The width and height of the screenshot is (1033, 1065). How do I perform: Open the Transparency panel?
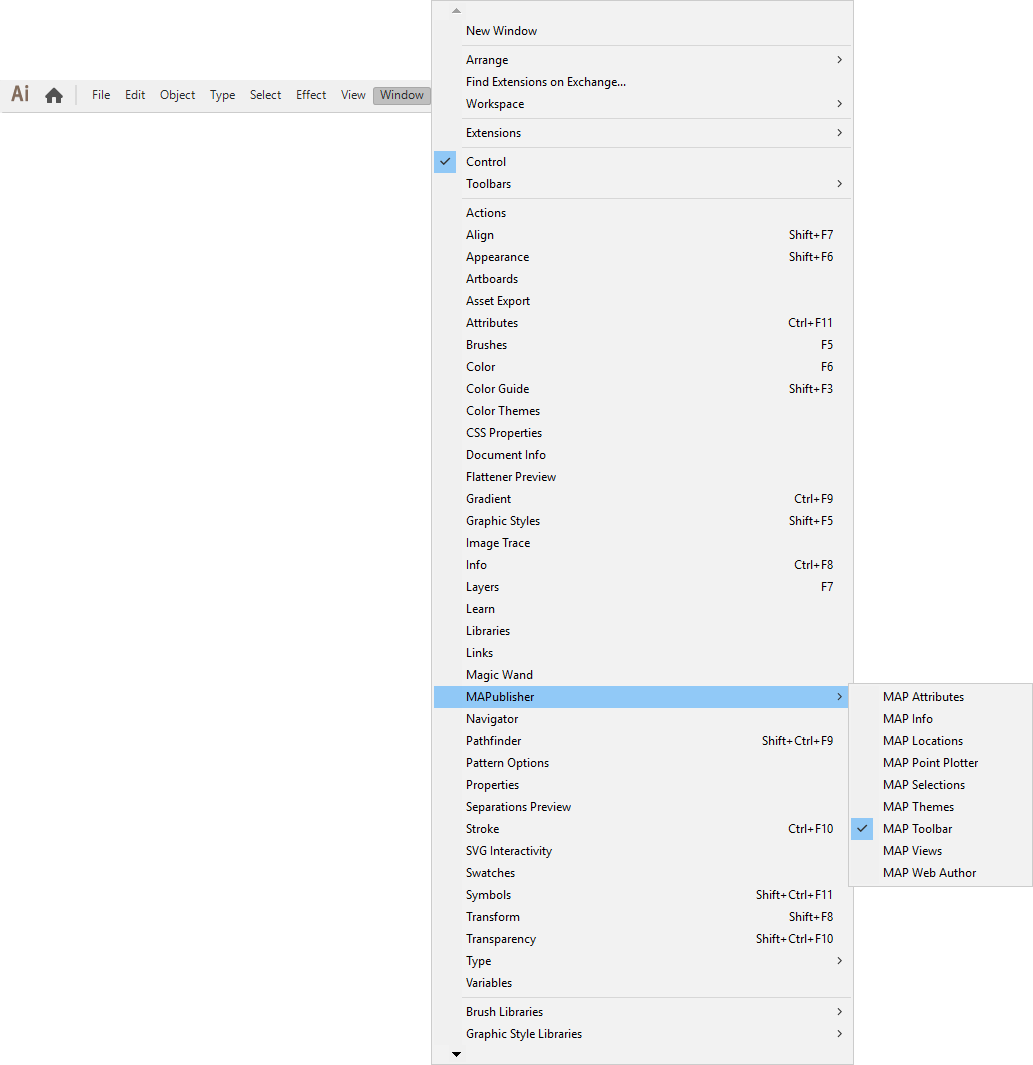tap(642, 939)
